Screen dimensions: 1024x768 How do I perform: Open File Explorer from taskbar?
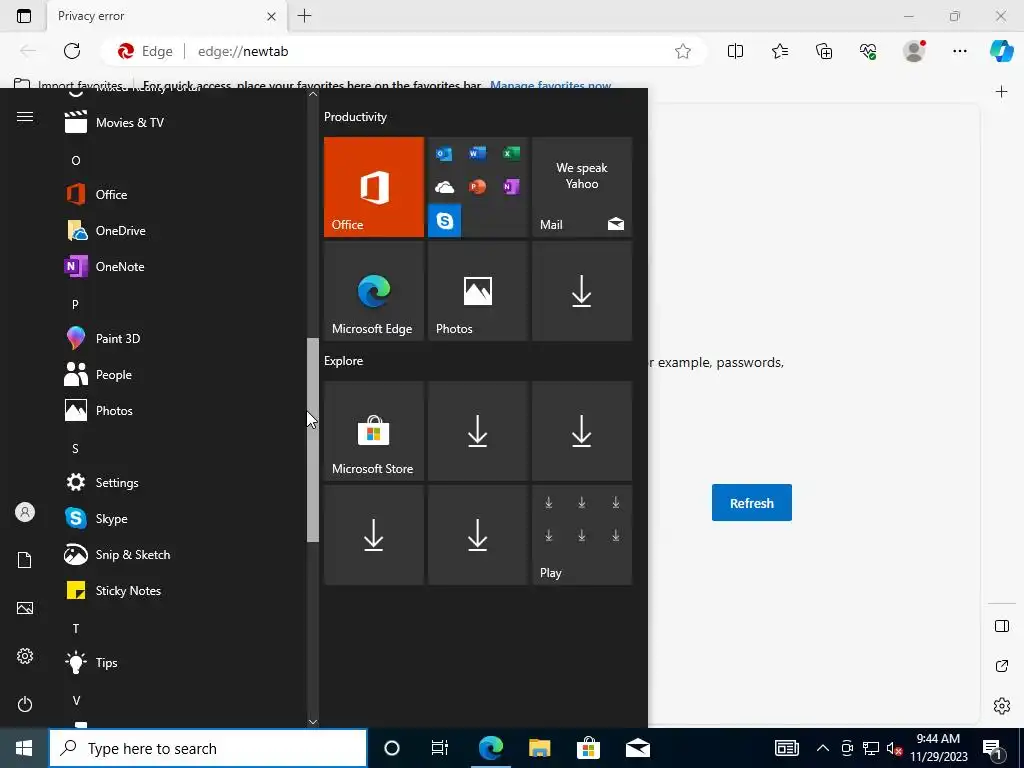pyautogui.click(x=539, y=748)
